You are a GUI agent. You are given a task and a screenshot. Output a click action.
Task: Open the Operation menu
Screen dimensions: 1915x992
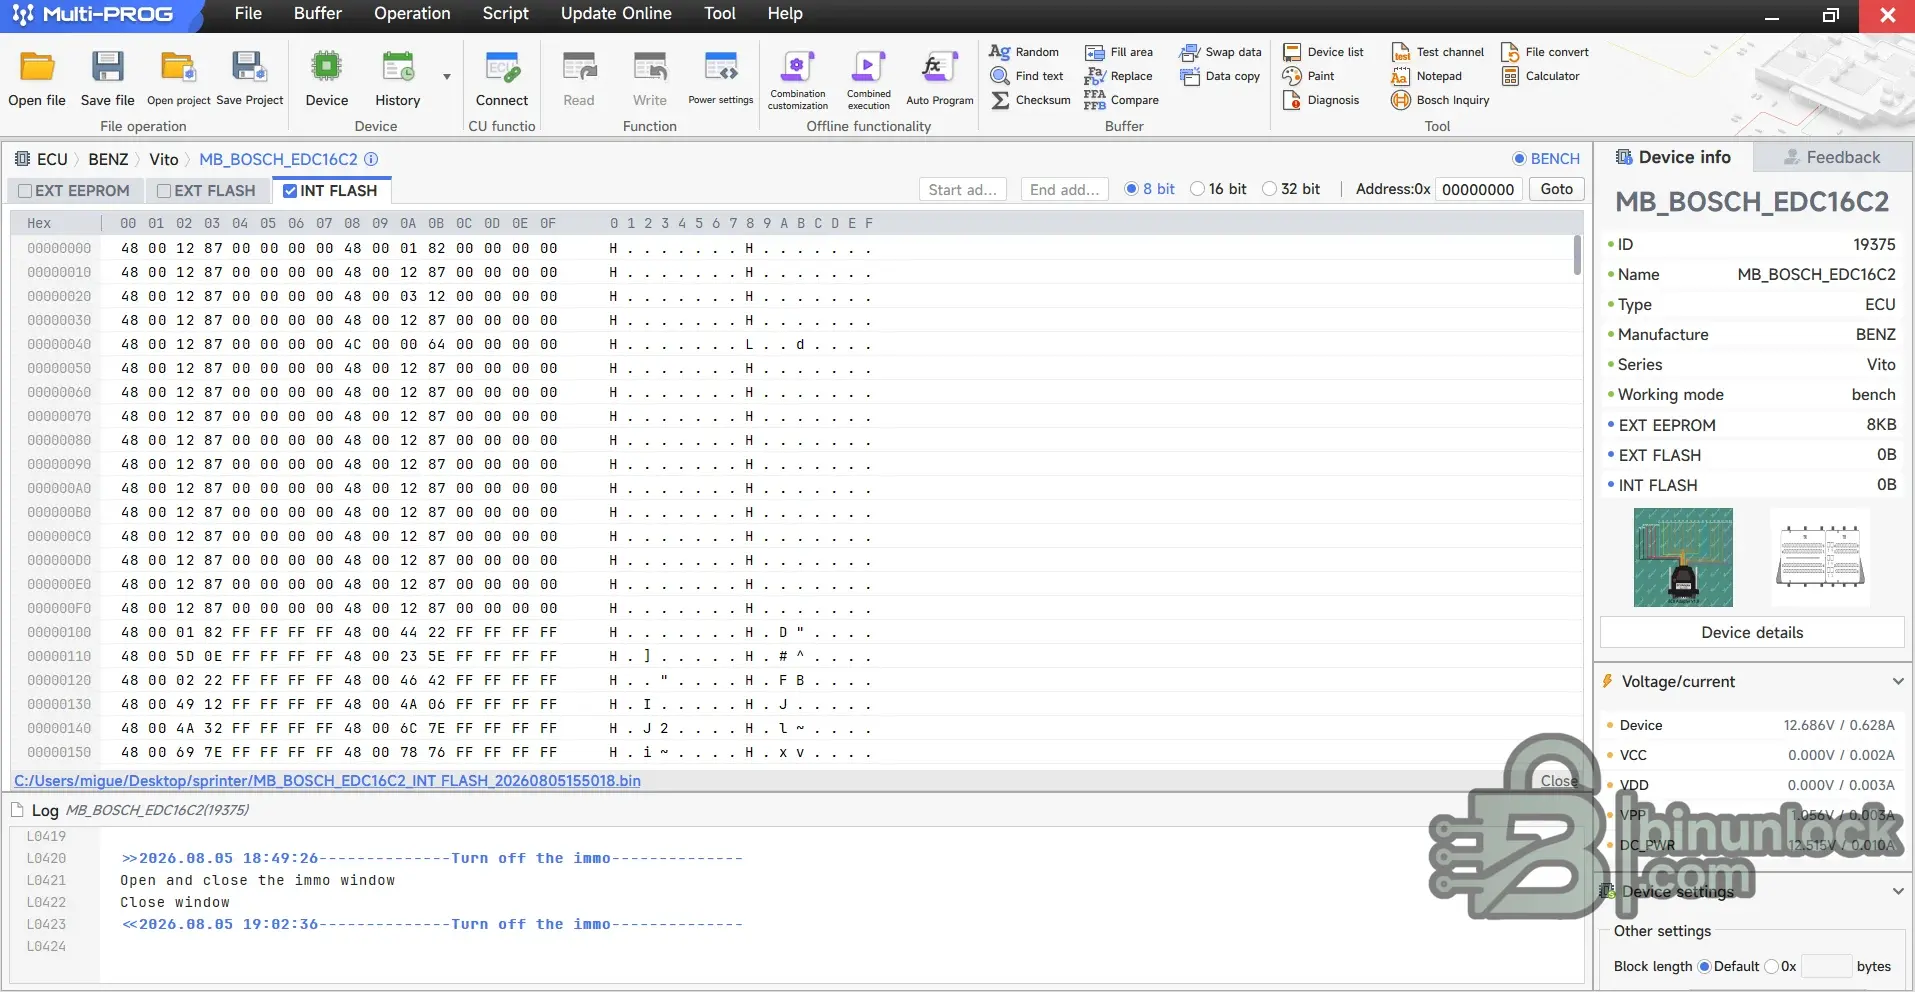tap(412, 14)
